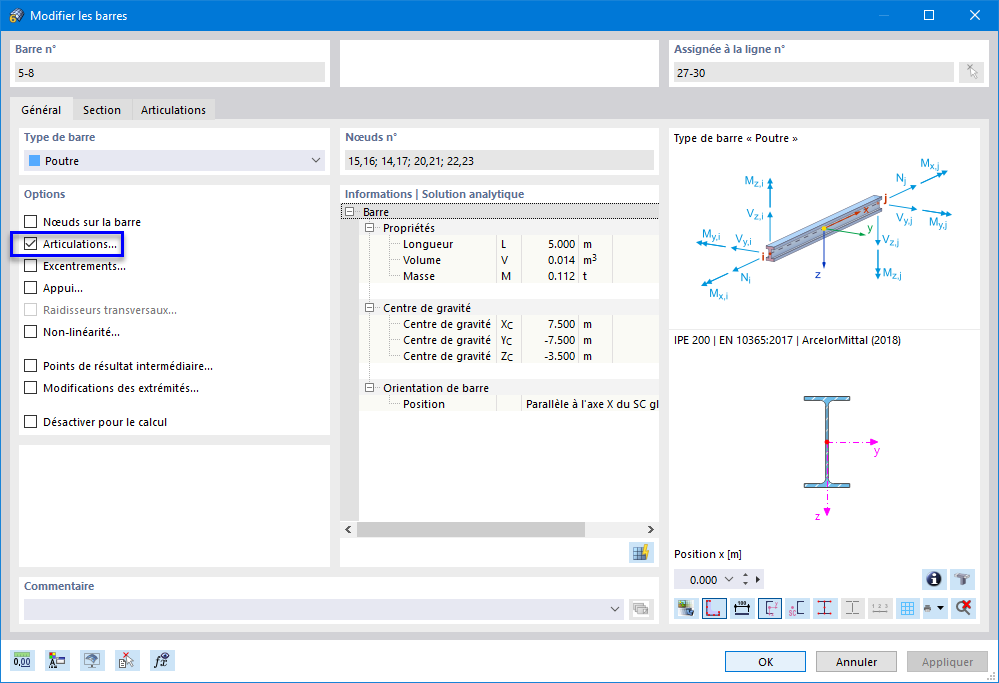The height and width of the screenshot is (683, 999).
Task: Click the deselect icon with red X cursor
Action: pyautogui.click(x=127, y=661)
